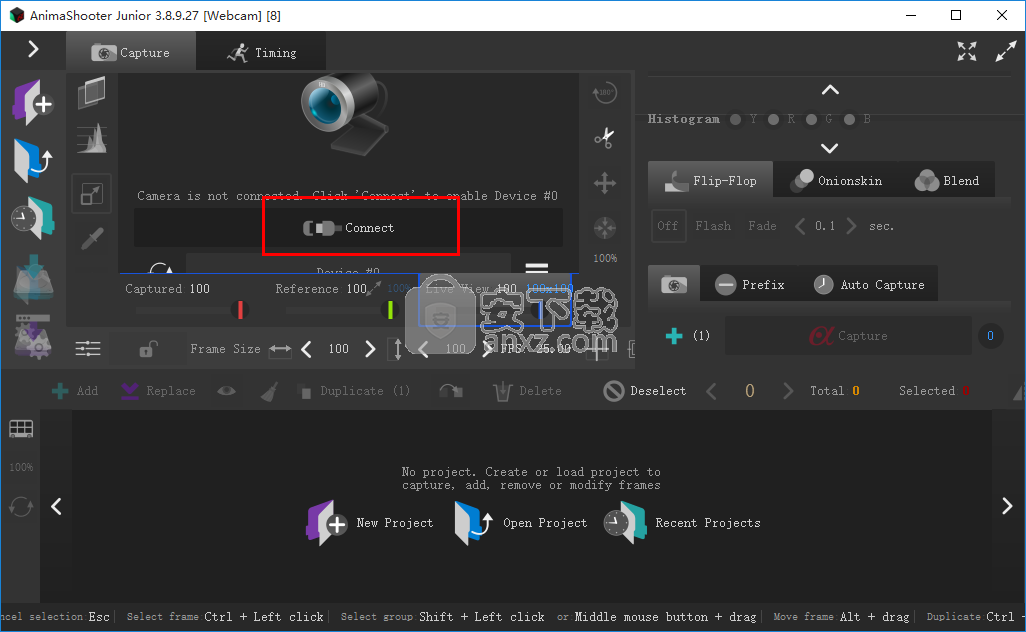This screenshot has height=632, width=1026.
Task: Go to next frame number arrow
Action: point(788,391)
